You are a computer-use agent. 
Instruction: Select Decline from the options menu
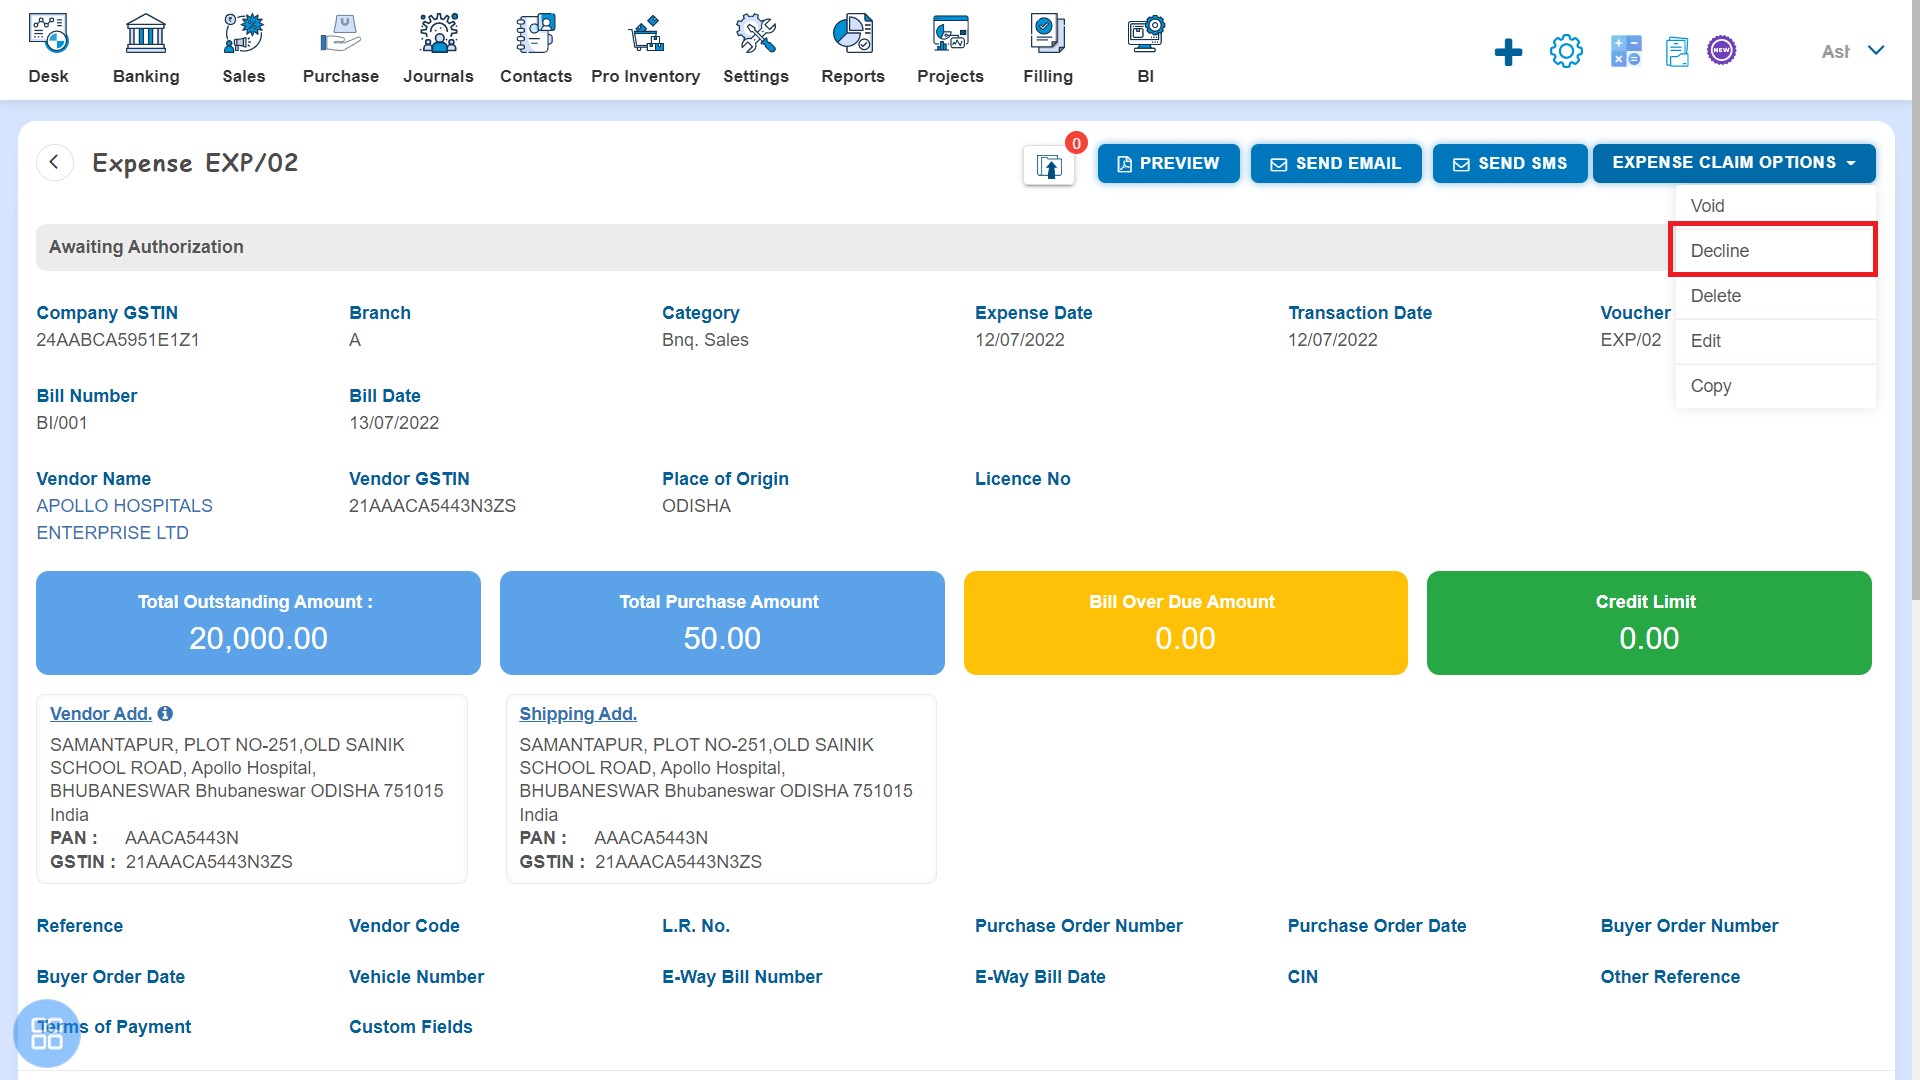click(x=1775, y=251)
